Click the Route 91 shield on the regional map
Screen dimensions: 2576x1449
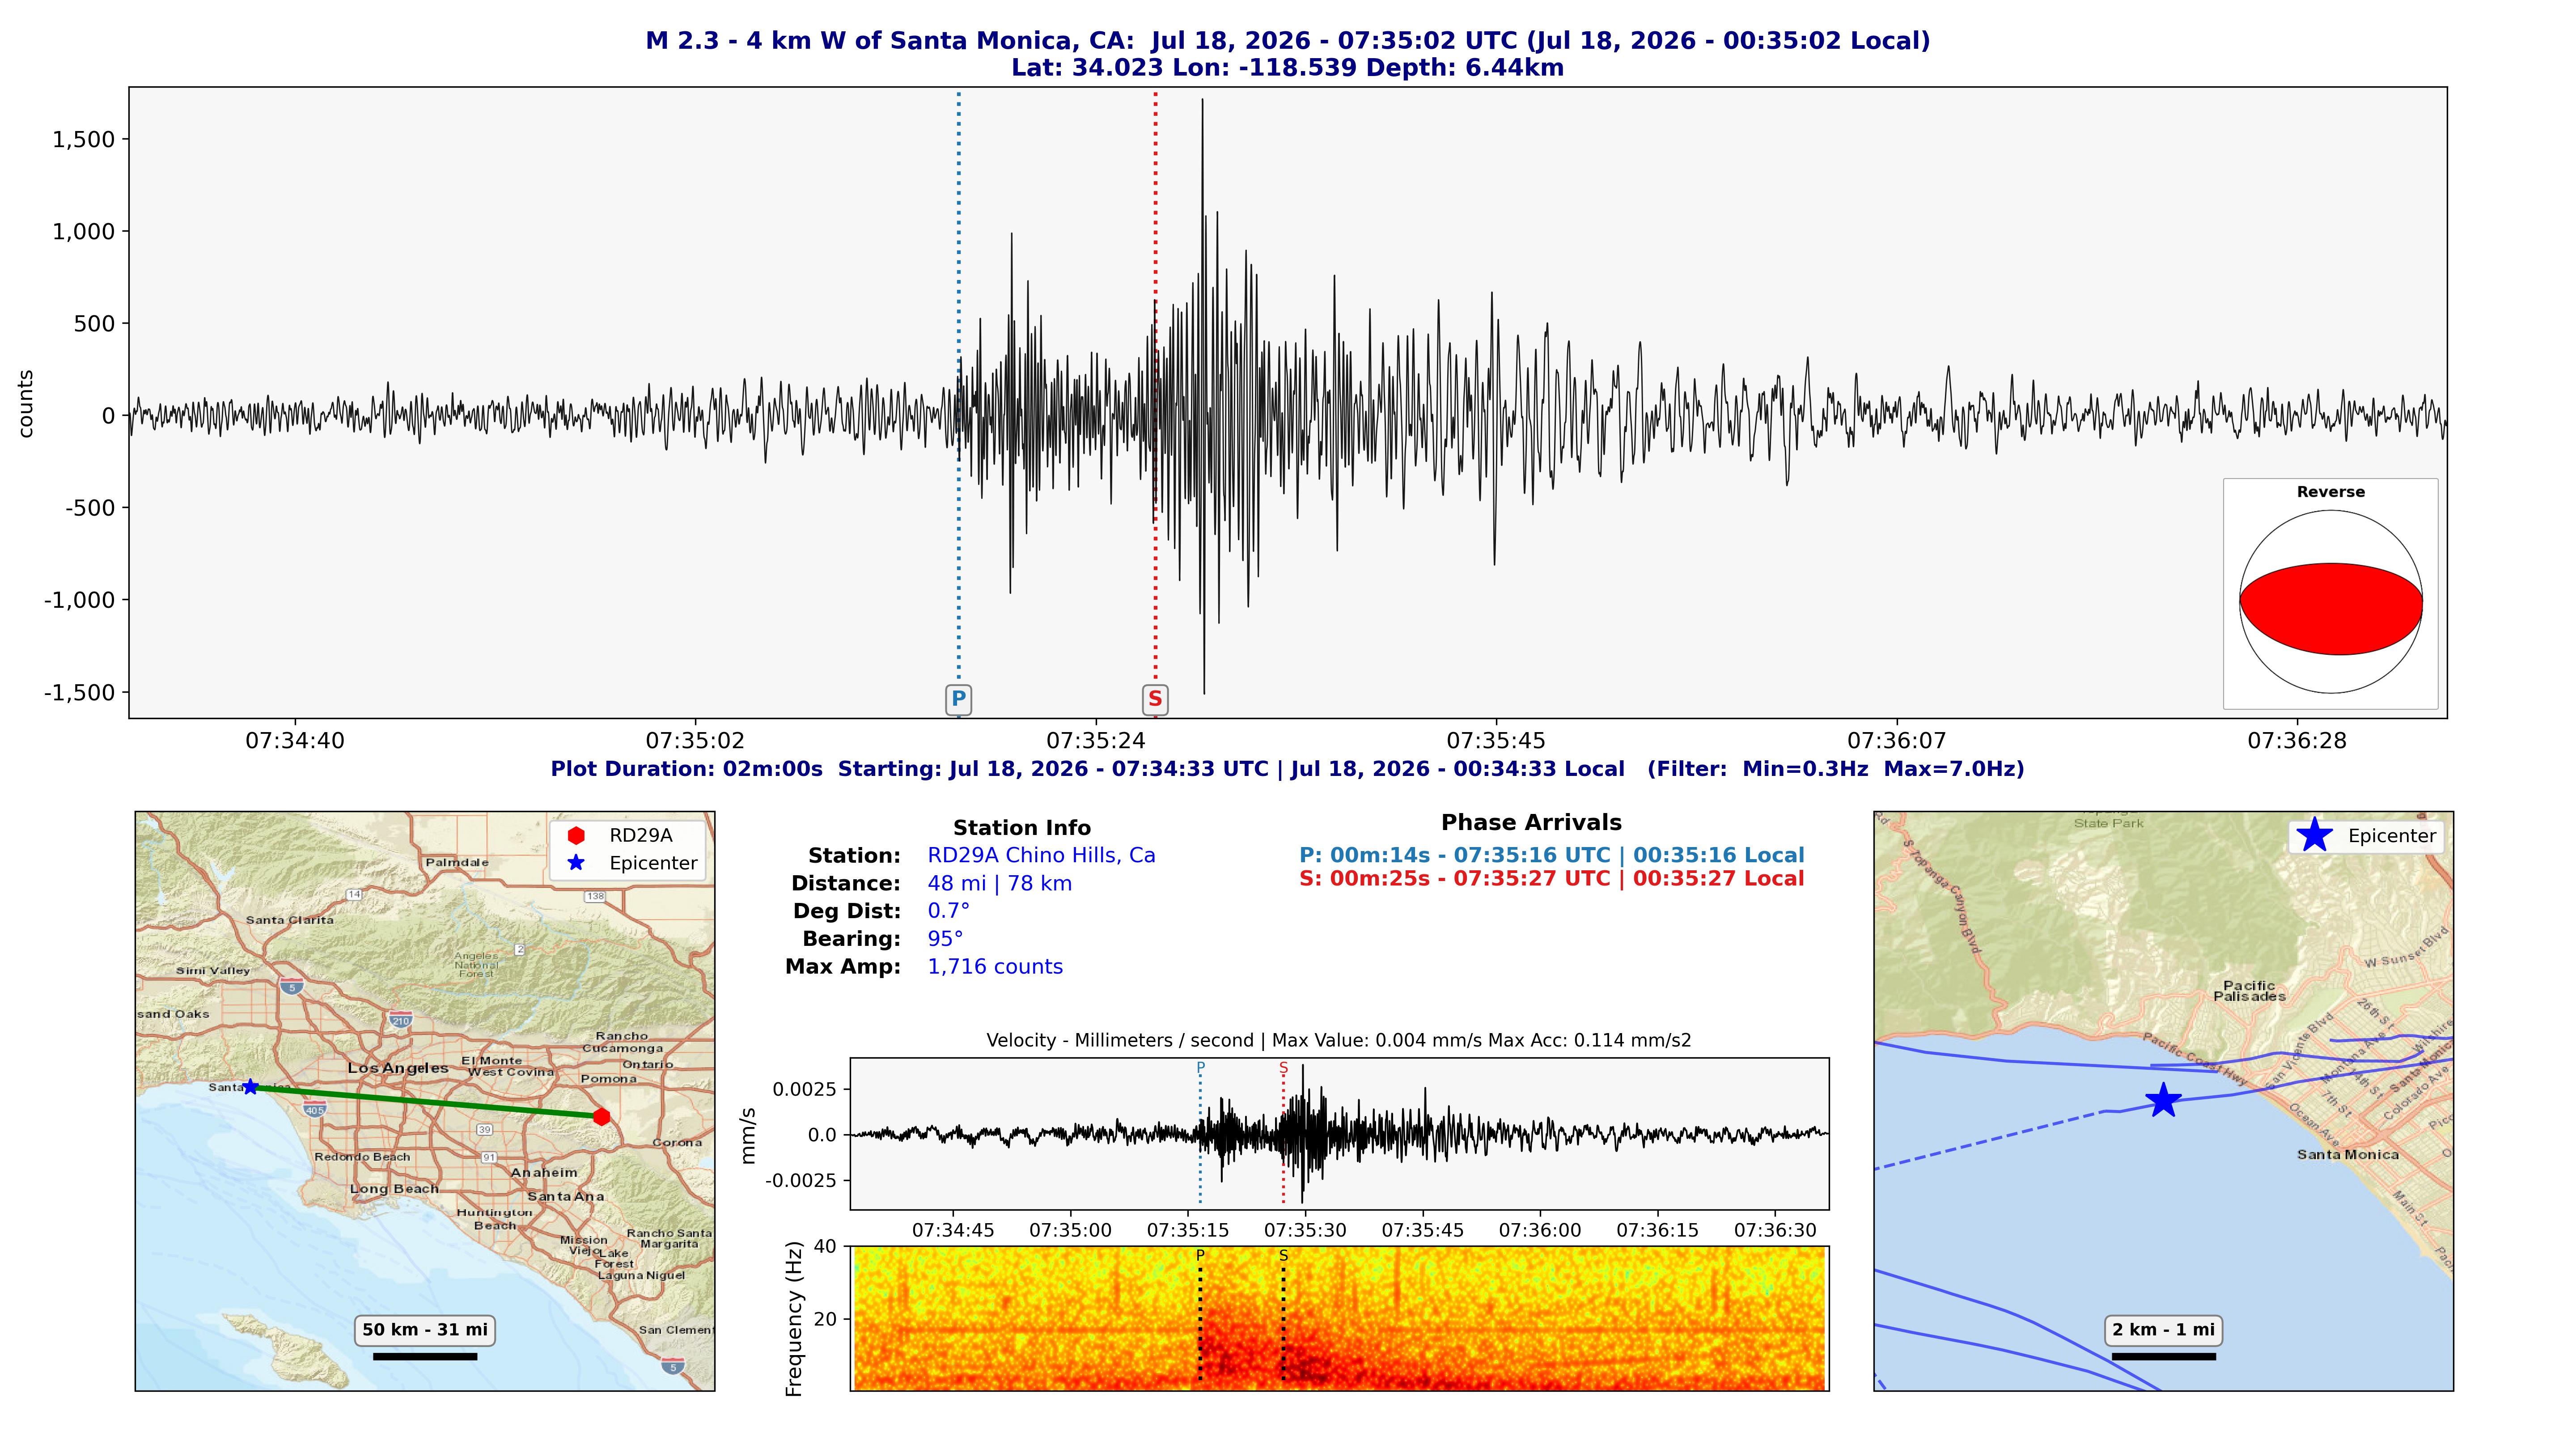(489, 1157)
